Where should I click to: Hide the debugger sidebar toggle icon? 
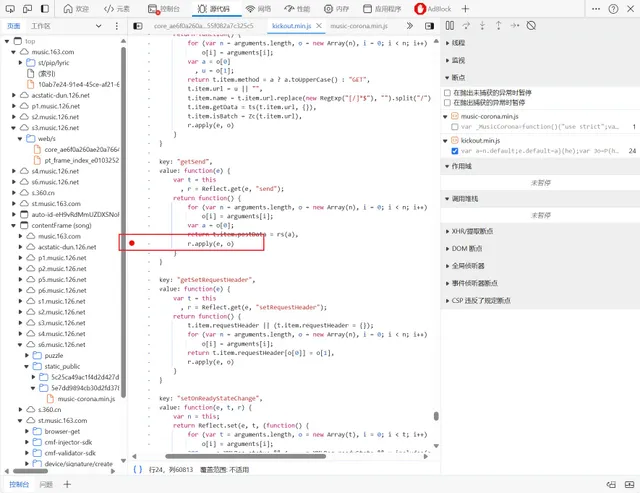[x=429, y=26]
